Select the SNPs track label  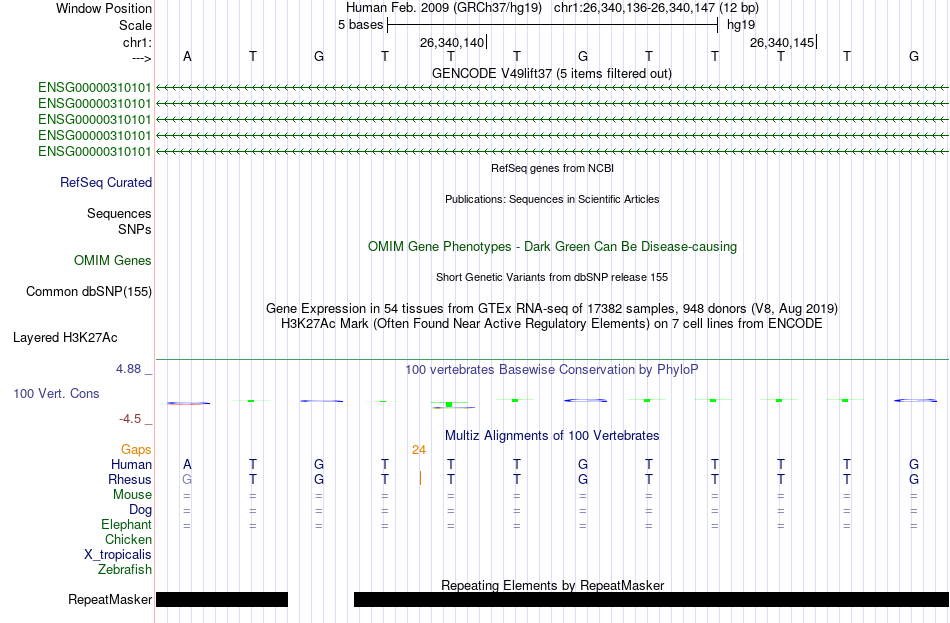point(135,230)
